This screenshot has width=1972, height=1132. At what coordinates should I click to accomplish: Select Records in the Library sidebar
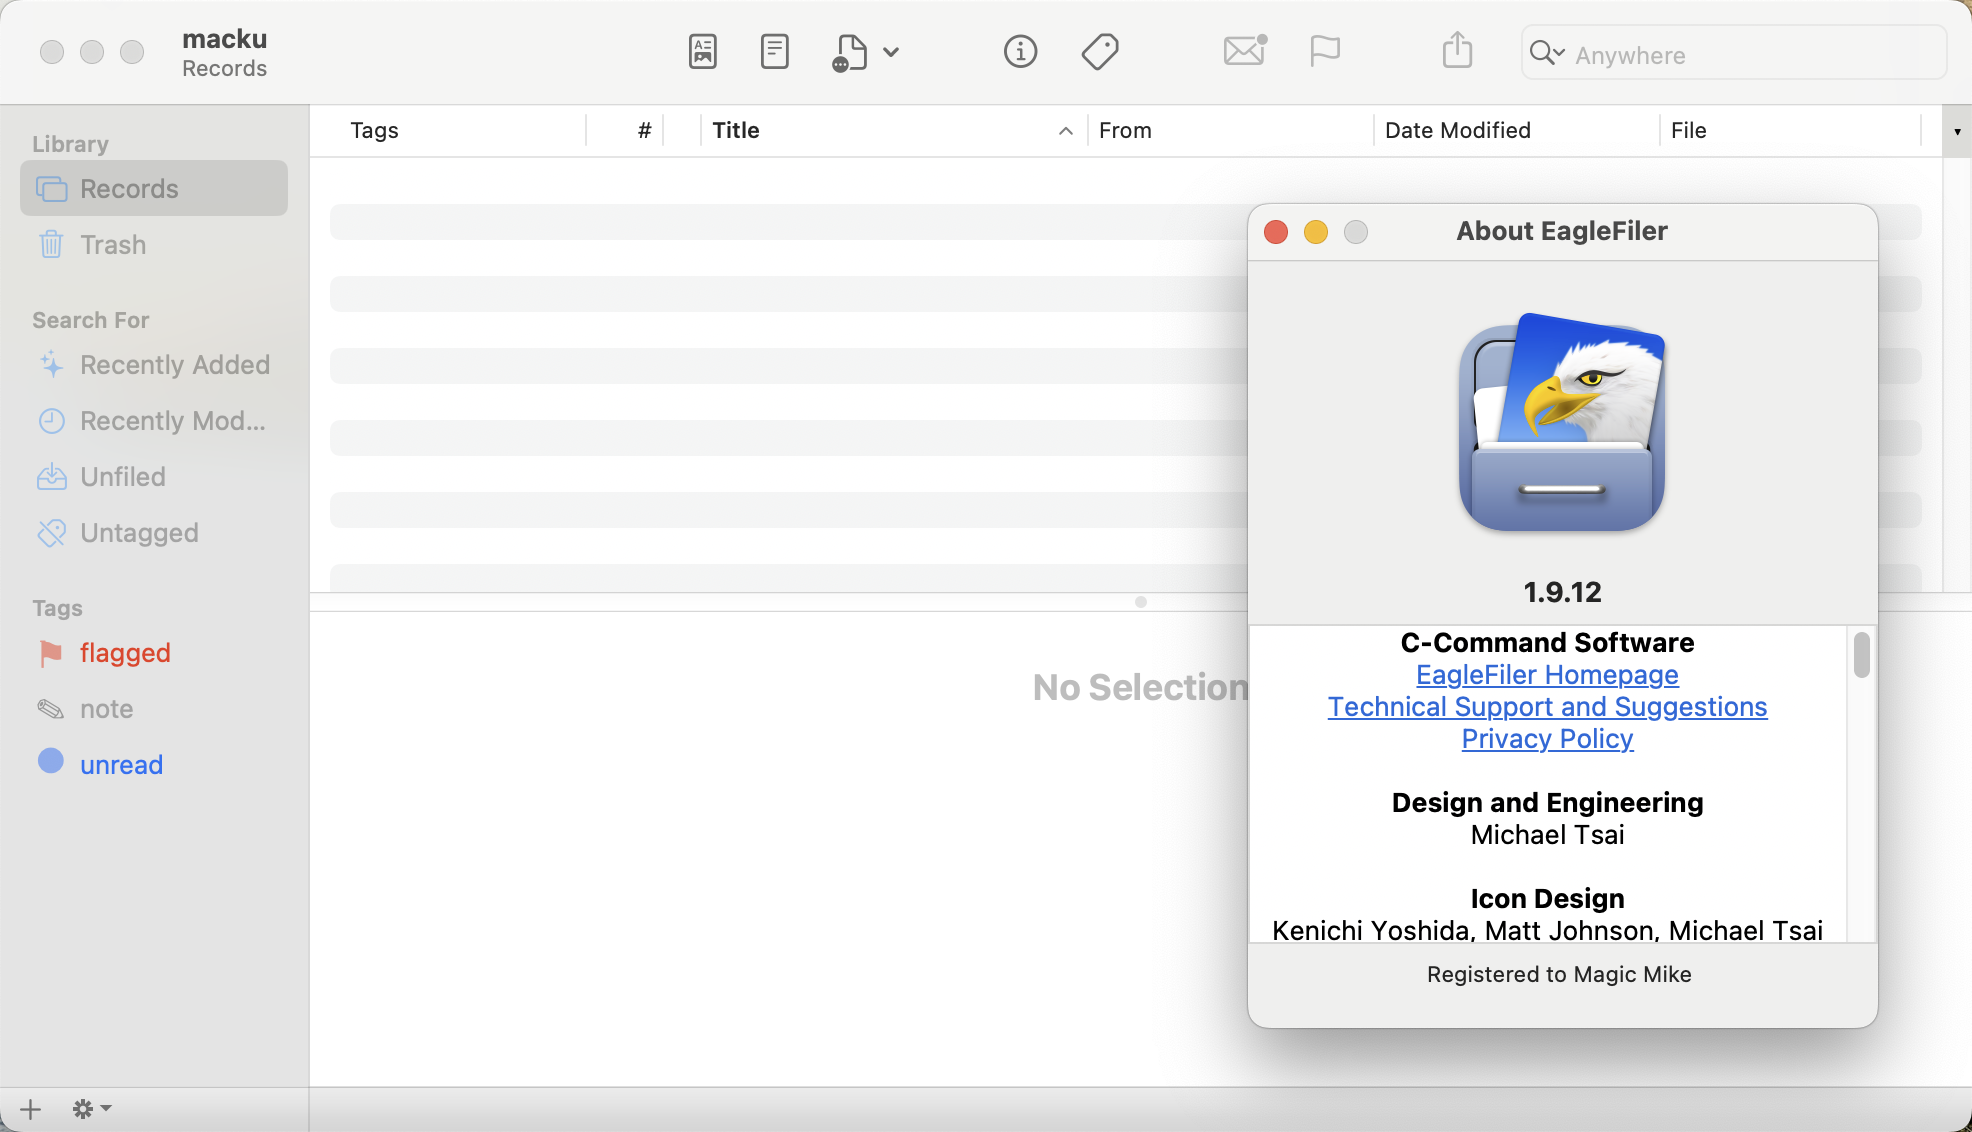coord(154,188)
